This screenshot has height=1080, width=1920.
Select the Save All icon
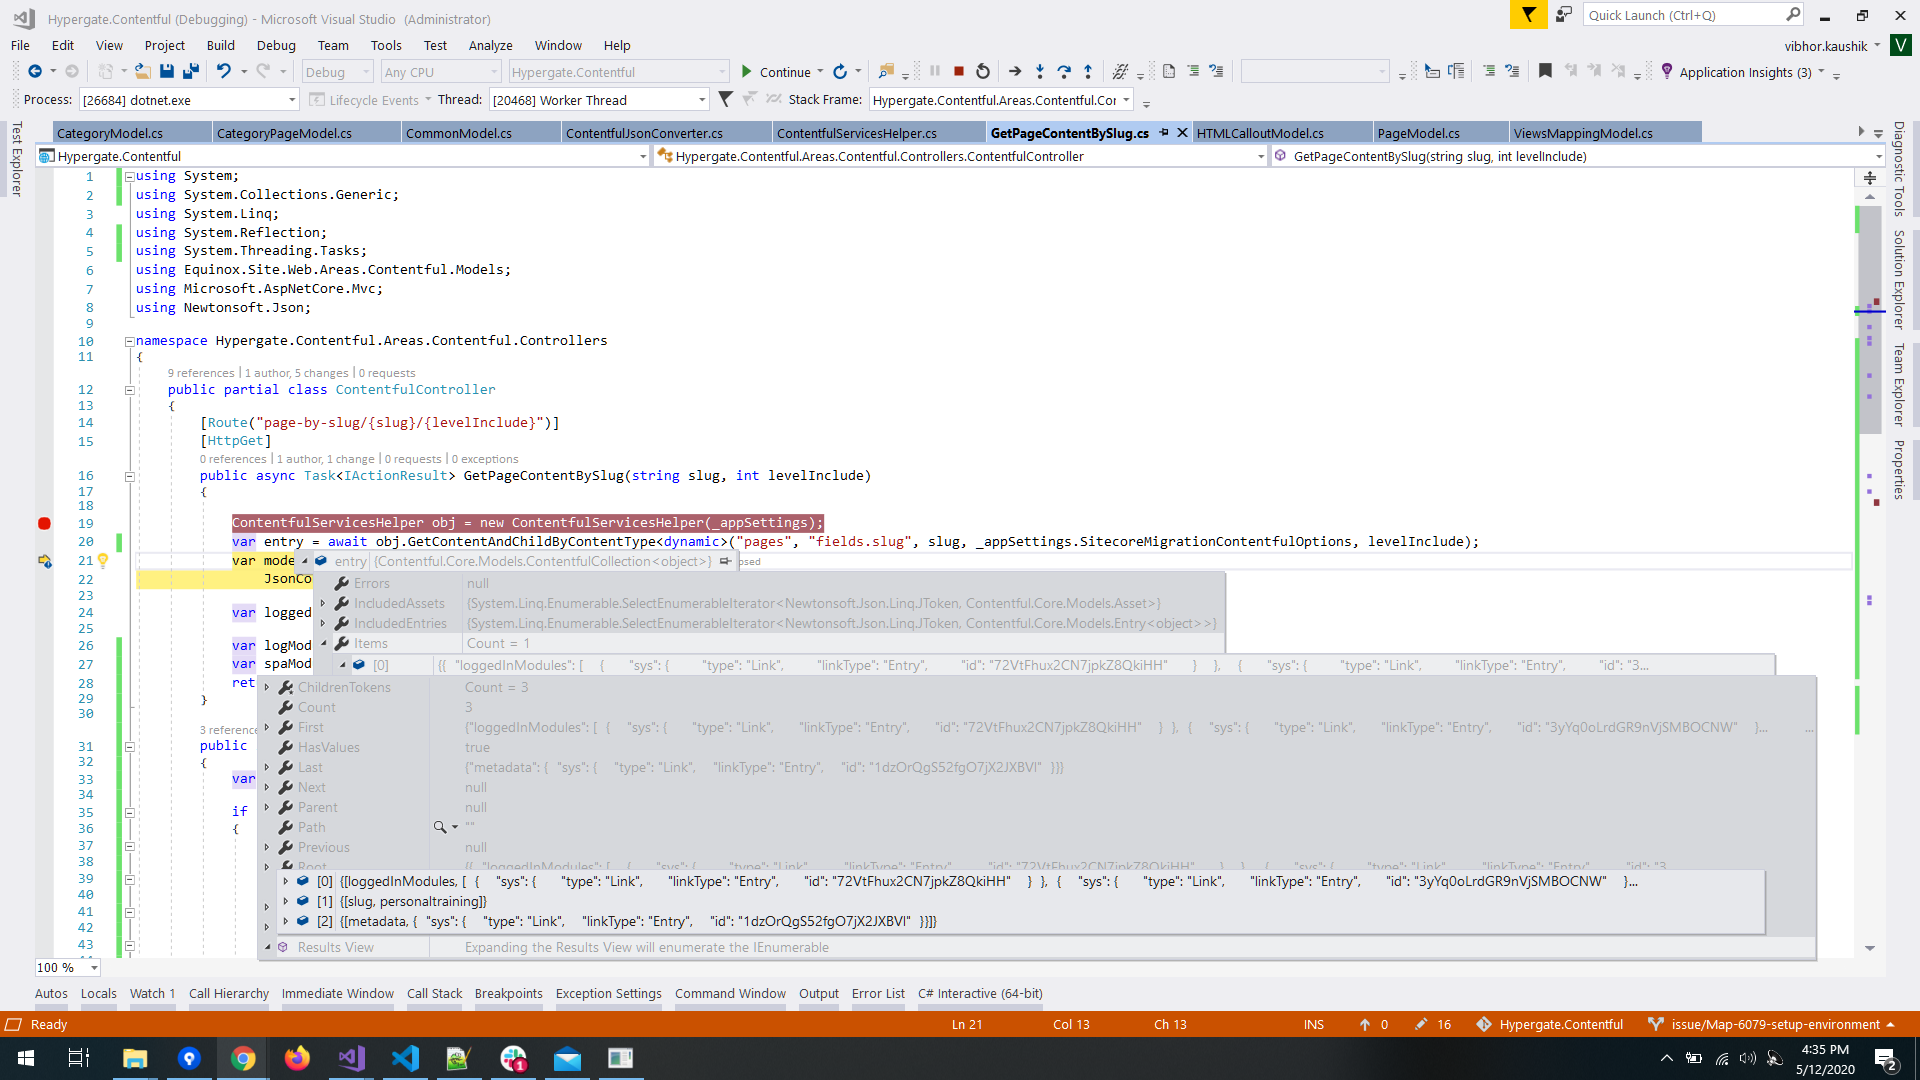[x=191, y=71]
